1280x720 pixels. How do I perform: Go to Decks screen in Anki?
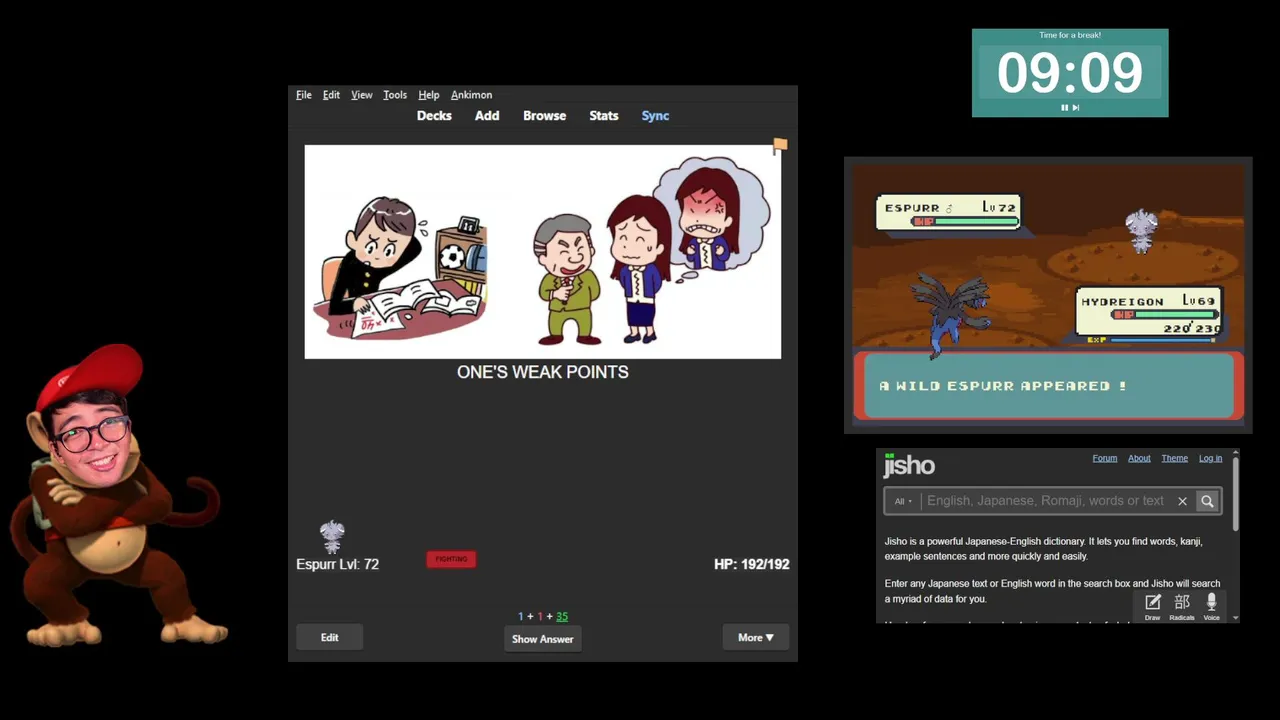click(434, 116)
